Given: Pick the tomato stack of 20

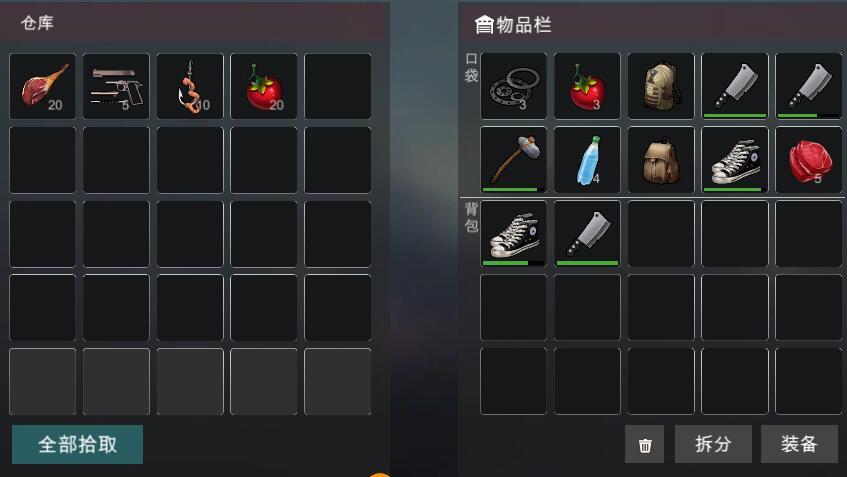Looking at the screenshot, I should [264, 86].
